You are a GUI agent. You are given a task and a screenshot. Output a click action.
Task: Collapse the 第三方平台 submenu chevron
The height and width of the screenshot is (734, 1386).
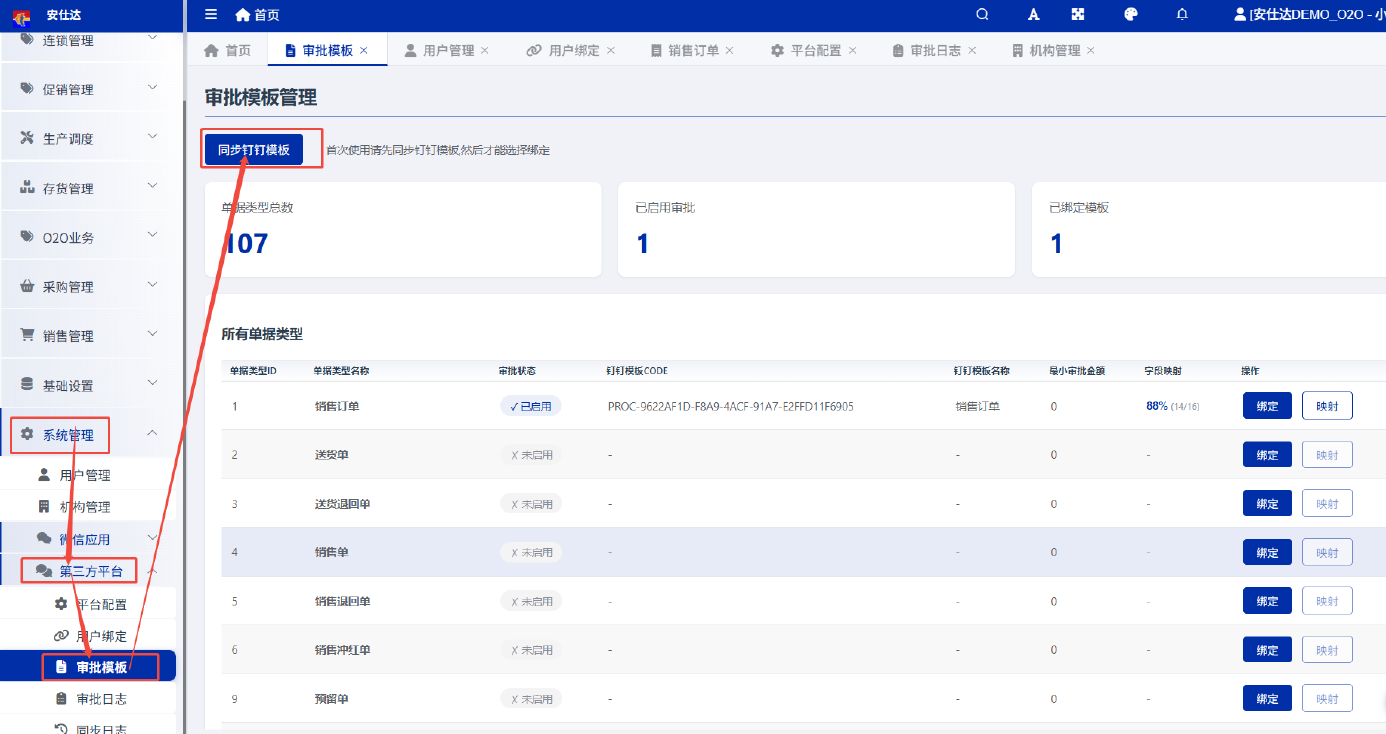click(153, 571)
